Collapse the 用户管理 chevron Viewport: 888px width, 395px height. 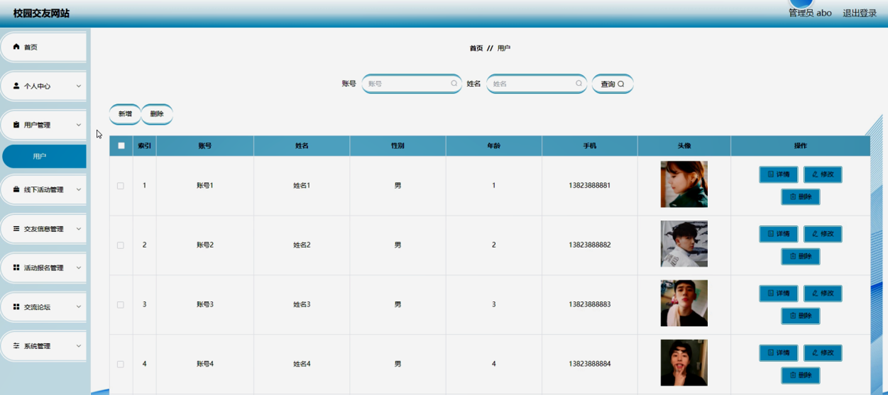tap(79, 125)
